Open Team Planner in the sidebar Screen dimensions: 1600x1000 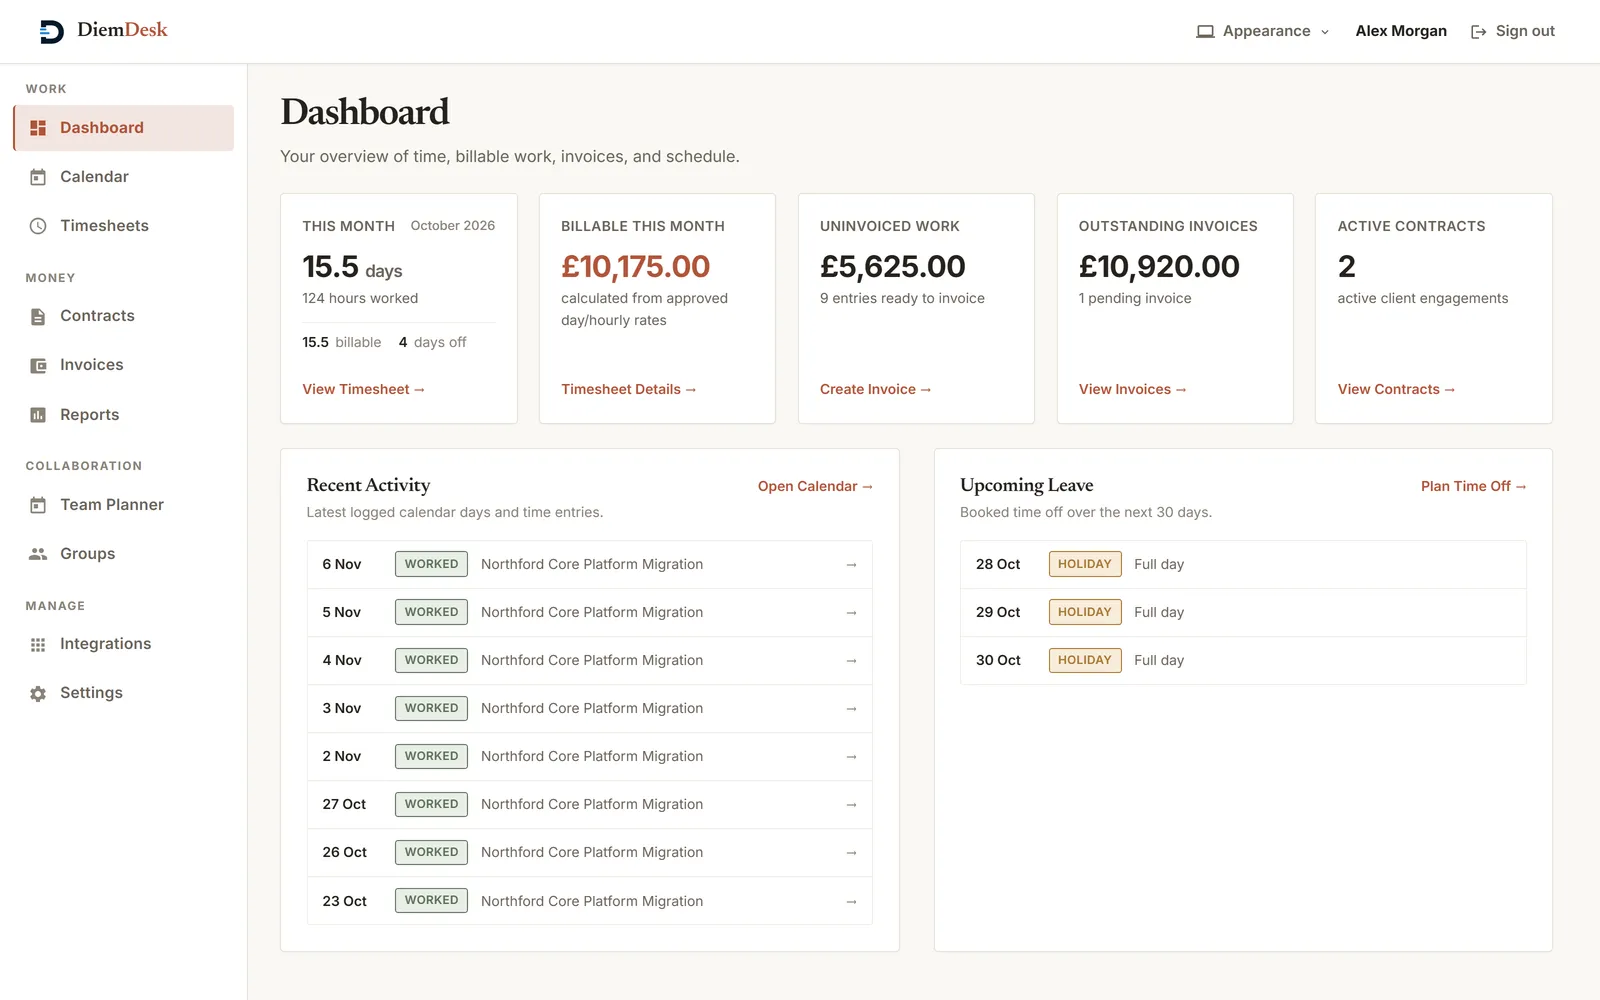[x=124, y=505]
